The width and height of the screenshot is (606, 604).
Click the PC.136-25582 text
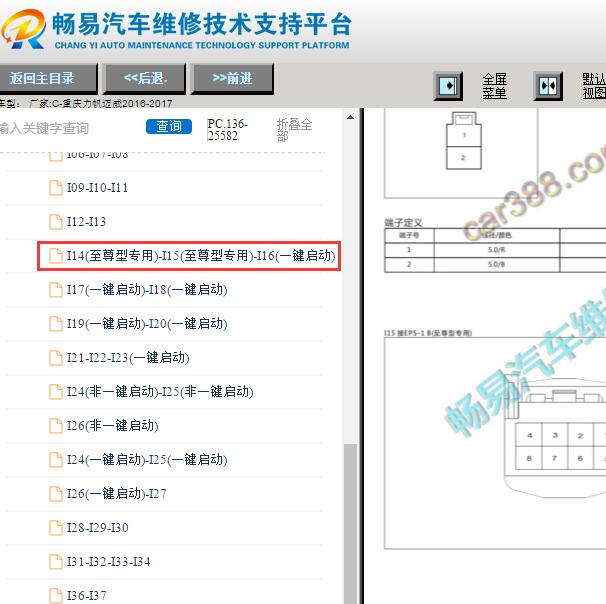point(228,130)
